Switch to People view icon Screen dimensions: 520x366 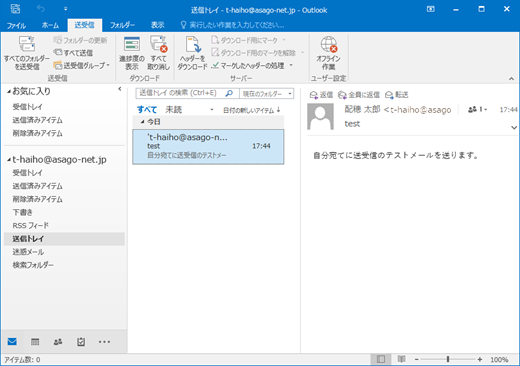coord(58,342)
